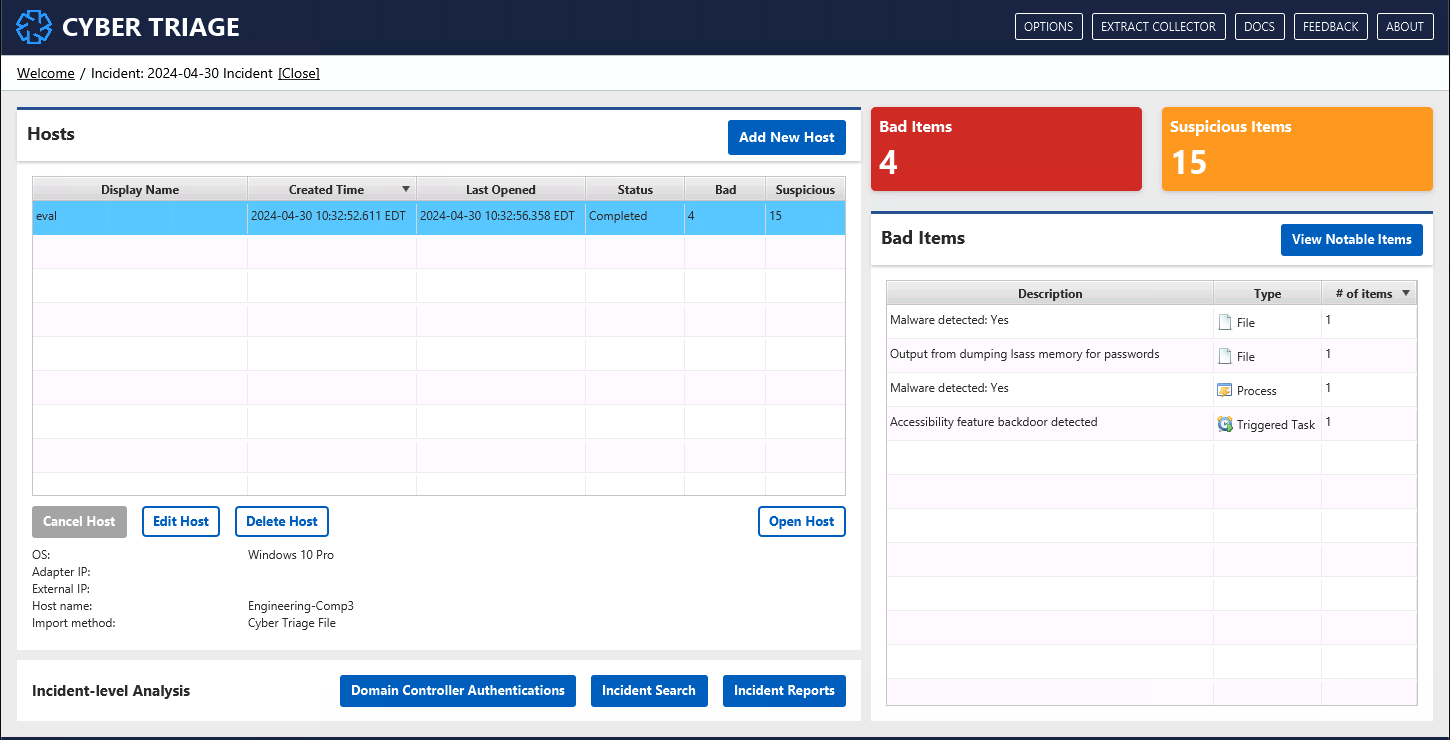Click the File icon for Malware detected row

pyautogui.click(x=1225, y=322)
